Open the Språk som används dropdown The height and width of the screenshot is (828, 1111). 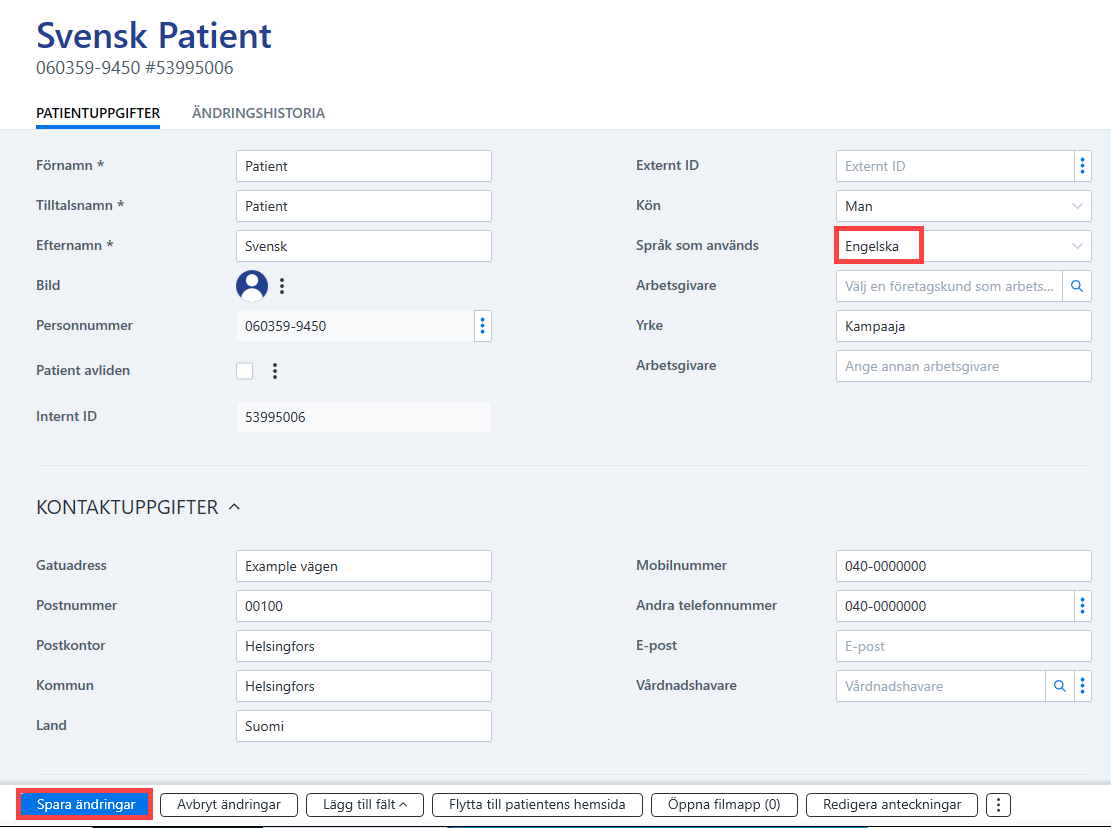click(x=964, y=246)
